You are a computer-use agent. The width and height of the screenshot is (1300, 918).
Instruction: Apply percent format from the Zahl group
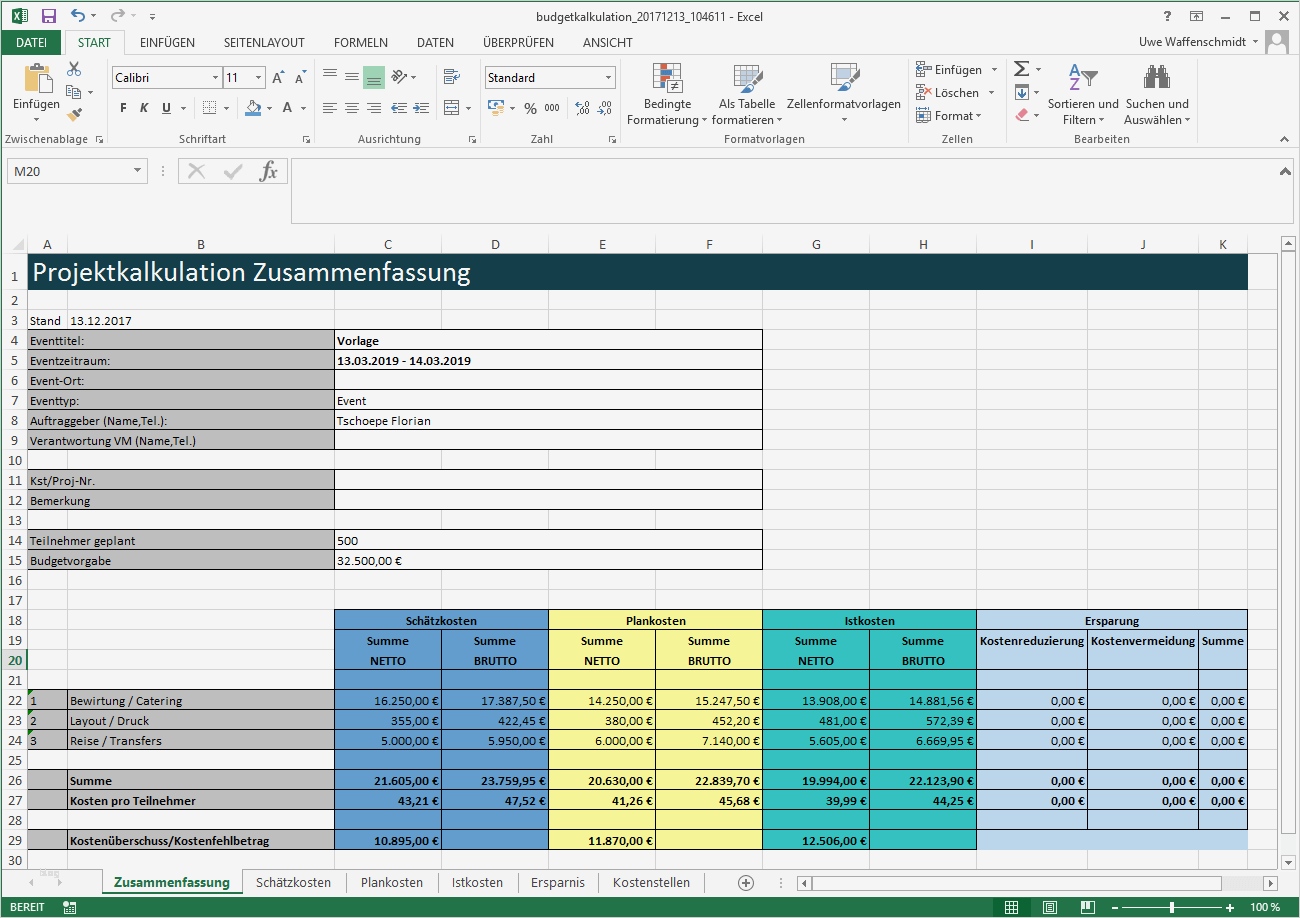click(x=531, y=108)
